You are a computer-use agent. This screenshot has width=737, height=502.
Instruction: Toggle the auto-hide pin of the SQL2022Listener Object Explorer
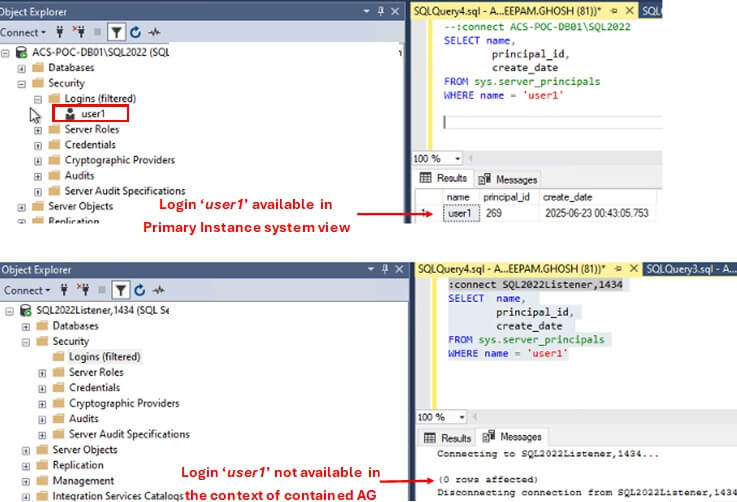(x=385, y=269)
